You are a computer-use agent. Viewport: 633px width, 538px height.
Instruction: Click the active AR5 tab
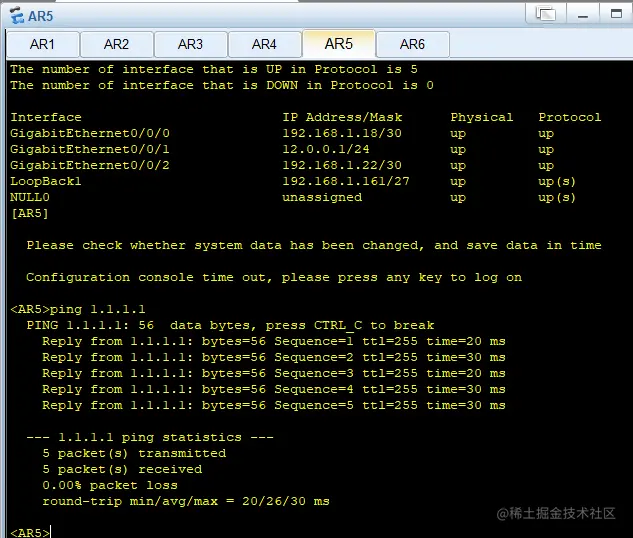click(339, 44)
